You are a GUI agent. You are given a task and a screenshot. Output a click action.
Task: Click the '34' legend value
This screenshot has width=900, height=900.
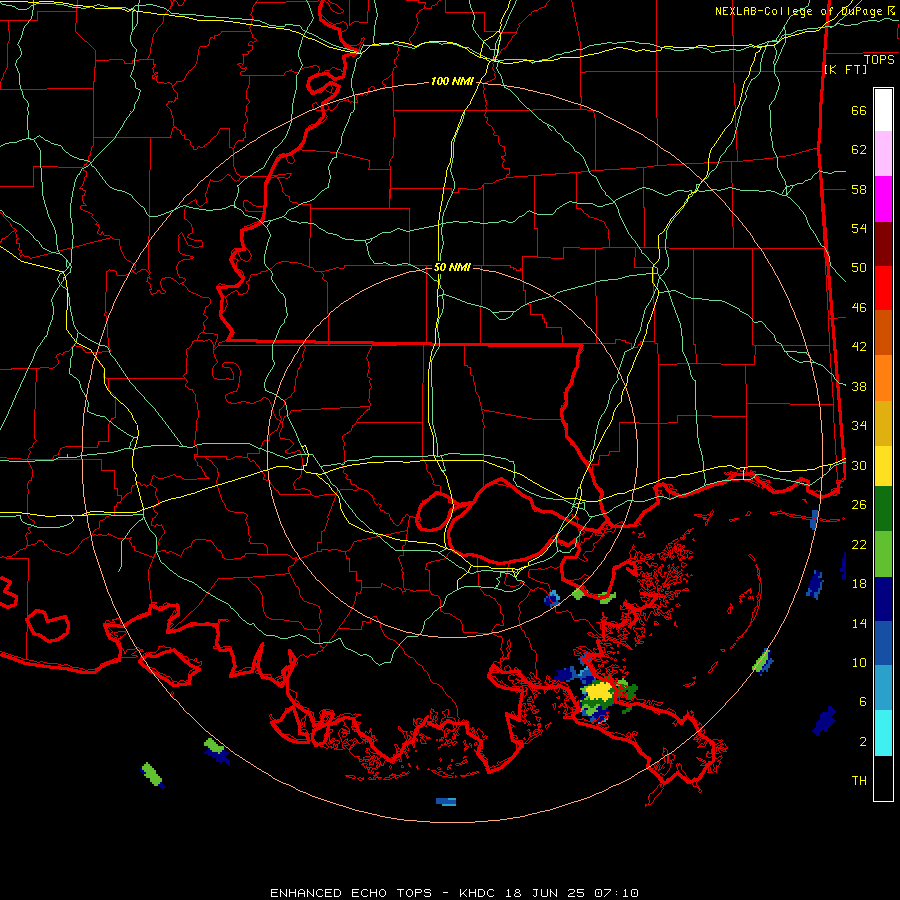pos(859,426)
